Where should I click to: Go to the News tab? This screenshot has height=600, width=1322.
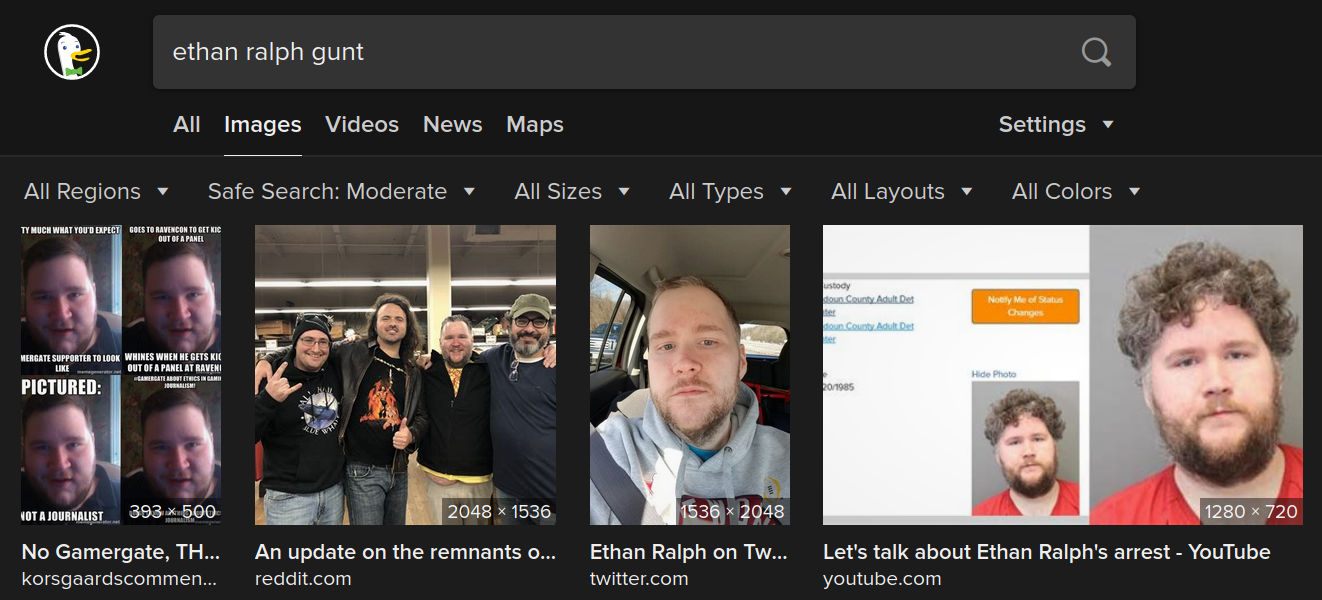tap(453, 125)
